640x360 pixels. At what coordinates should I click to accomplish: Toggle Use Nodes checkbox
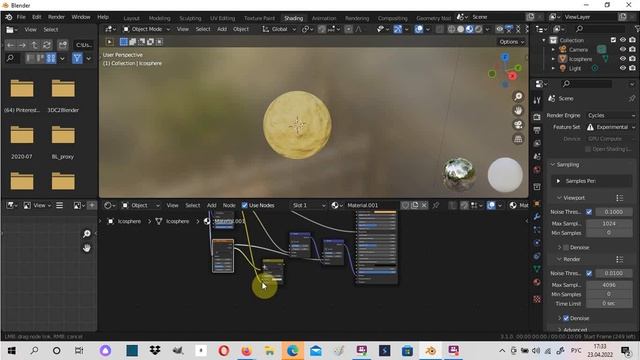point(244,205)
